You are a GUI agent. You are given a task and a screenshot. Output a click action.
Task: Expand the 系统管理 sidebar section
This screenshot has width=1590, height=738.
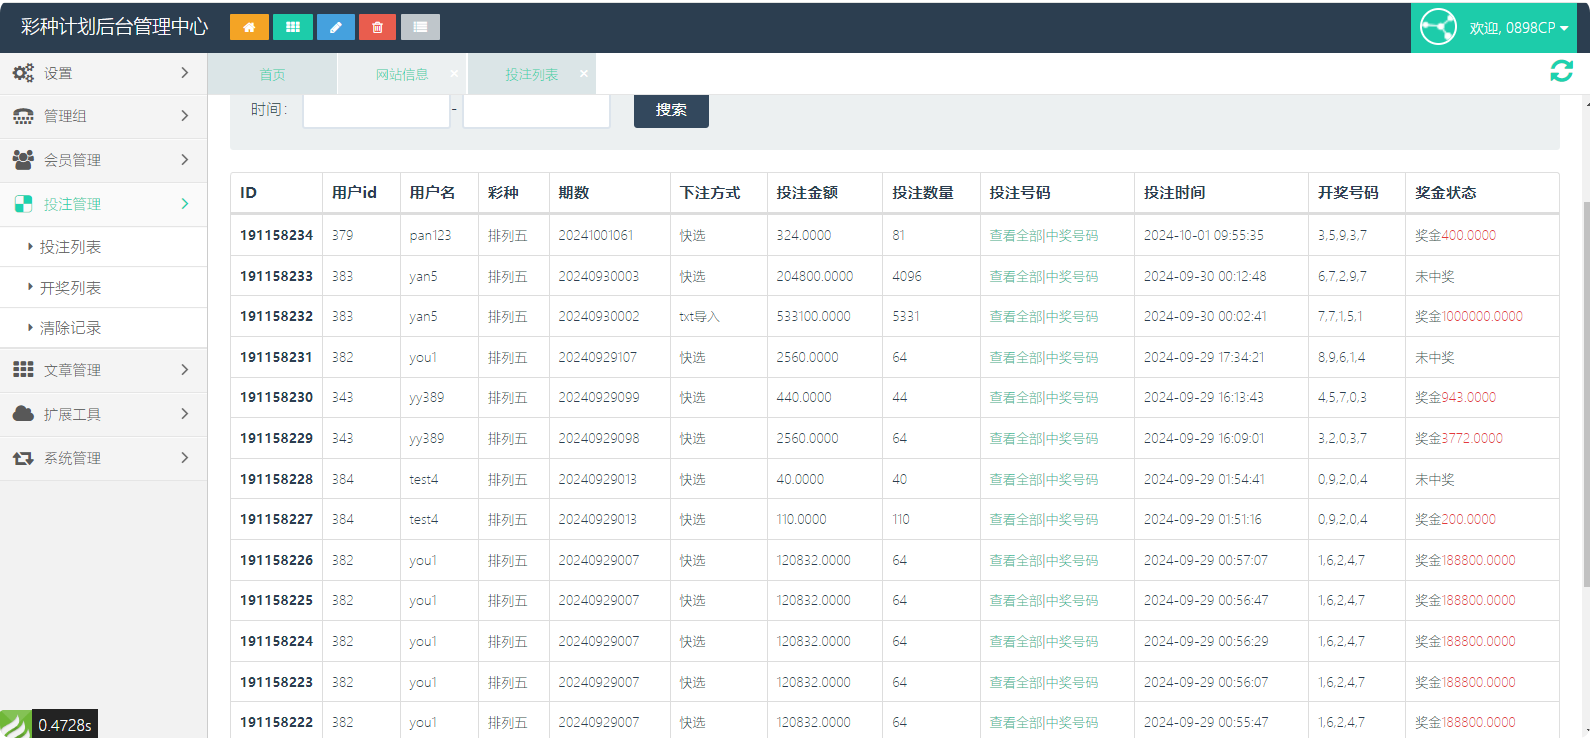tap(103, 458)
